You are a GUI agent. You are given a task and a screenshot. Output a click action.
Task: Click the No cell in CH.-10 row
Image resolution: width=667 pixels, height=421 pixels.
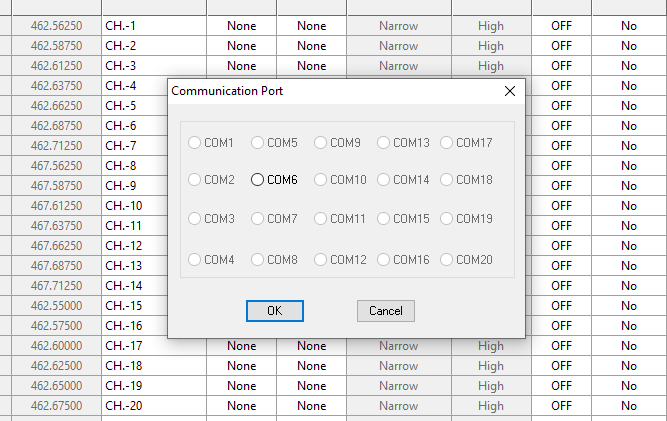point(629,206)
